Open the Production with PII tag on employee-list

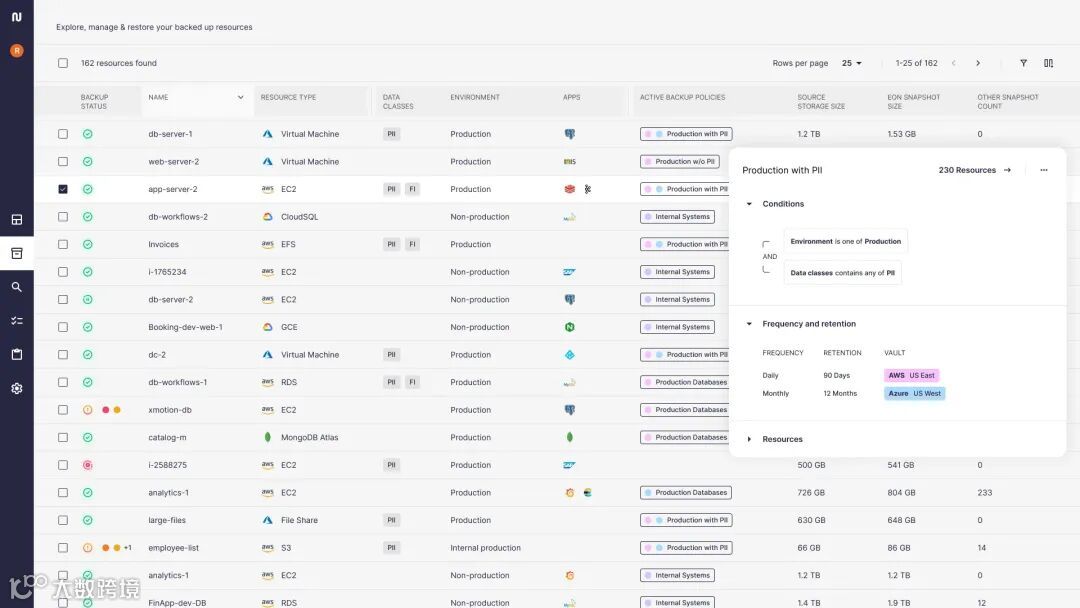click(686, 548)
